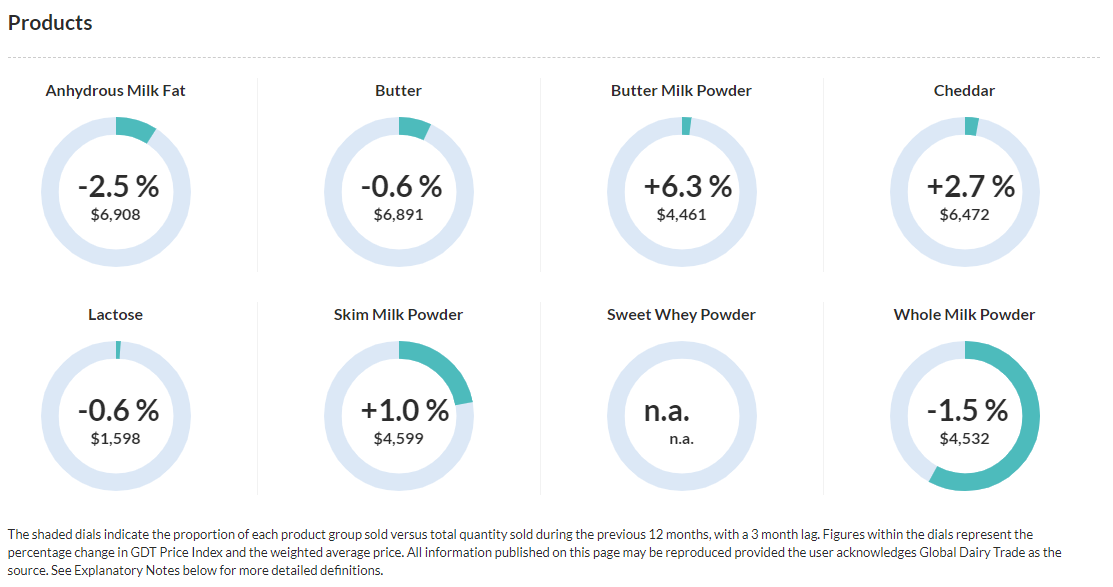Click the Whole Milk Powder title
The height and width of the screenshot is (587, 1113).
click(x=964, y=315)
